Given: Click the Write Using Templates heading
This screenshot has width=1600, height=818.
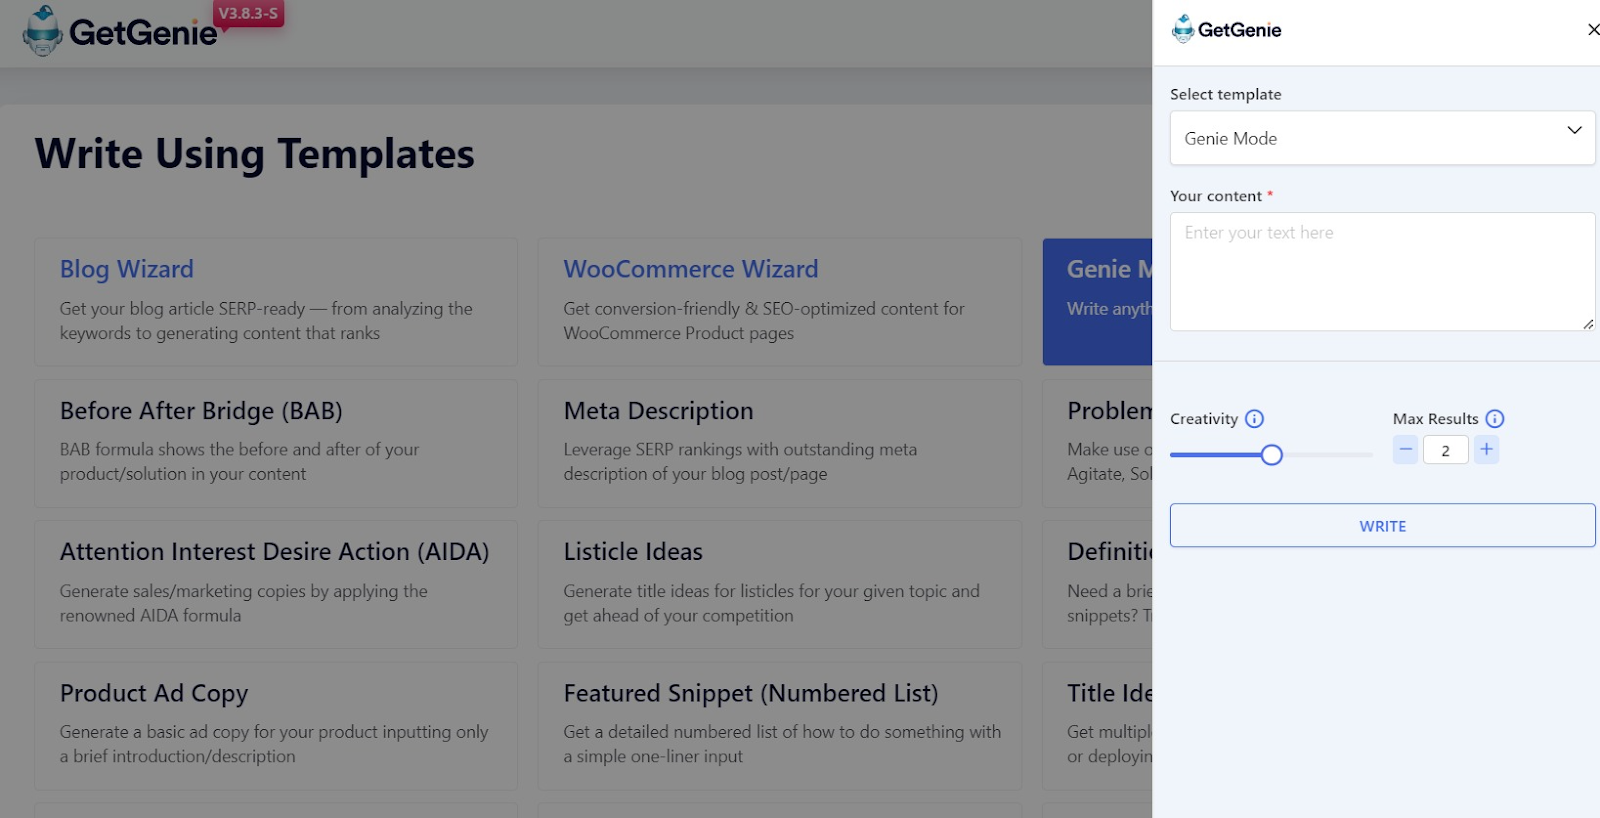Looking at the screenshot, I should (x=255, y=154).
